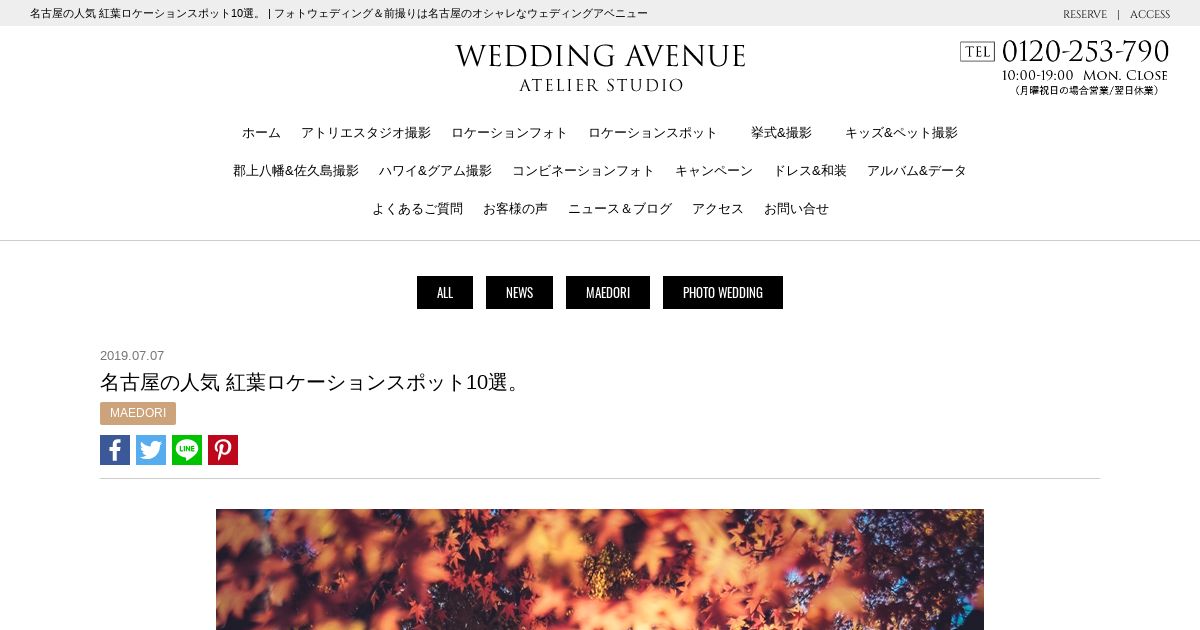Image resolution: width=1200 pixels, height=630 pixels.
Task: Filter posts by MAEDORI category button
Action: click(608, 292)
